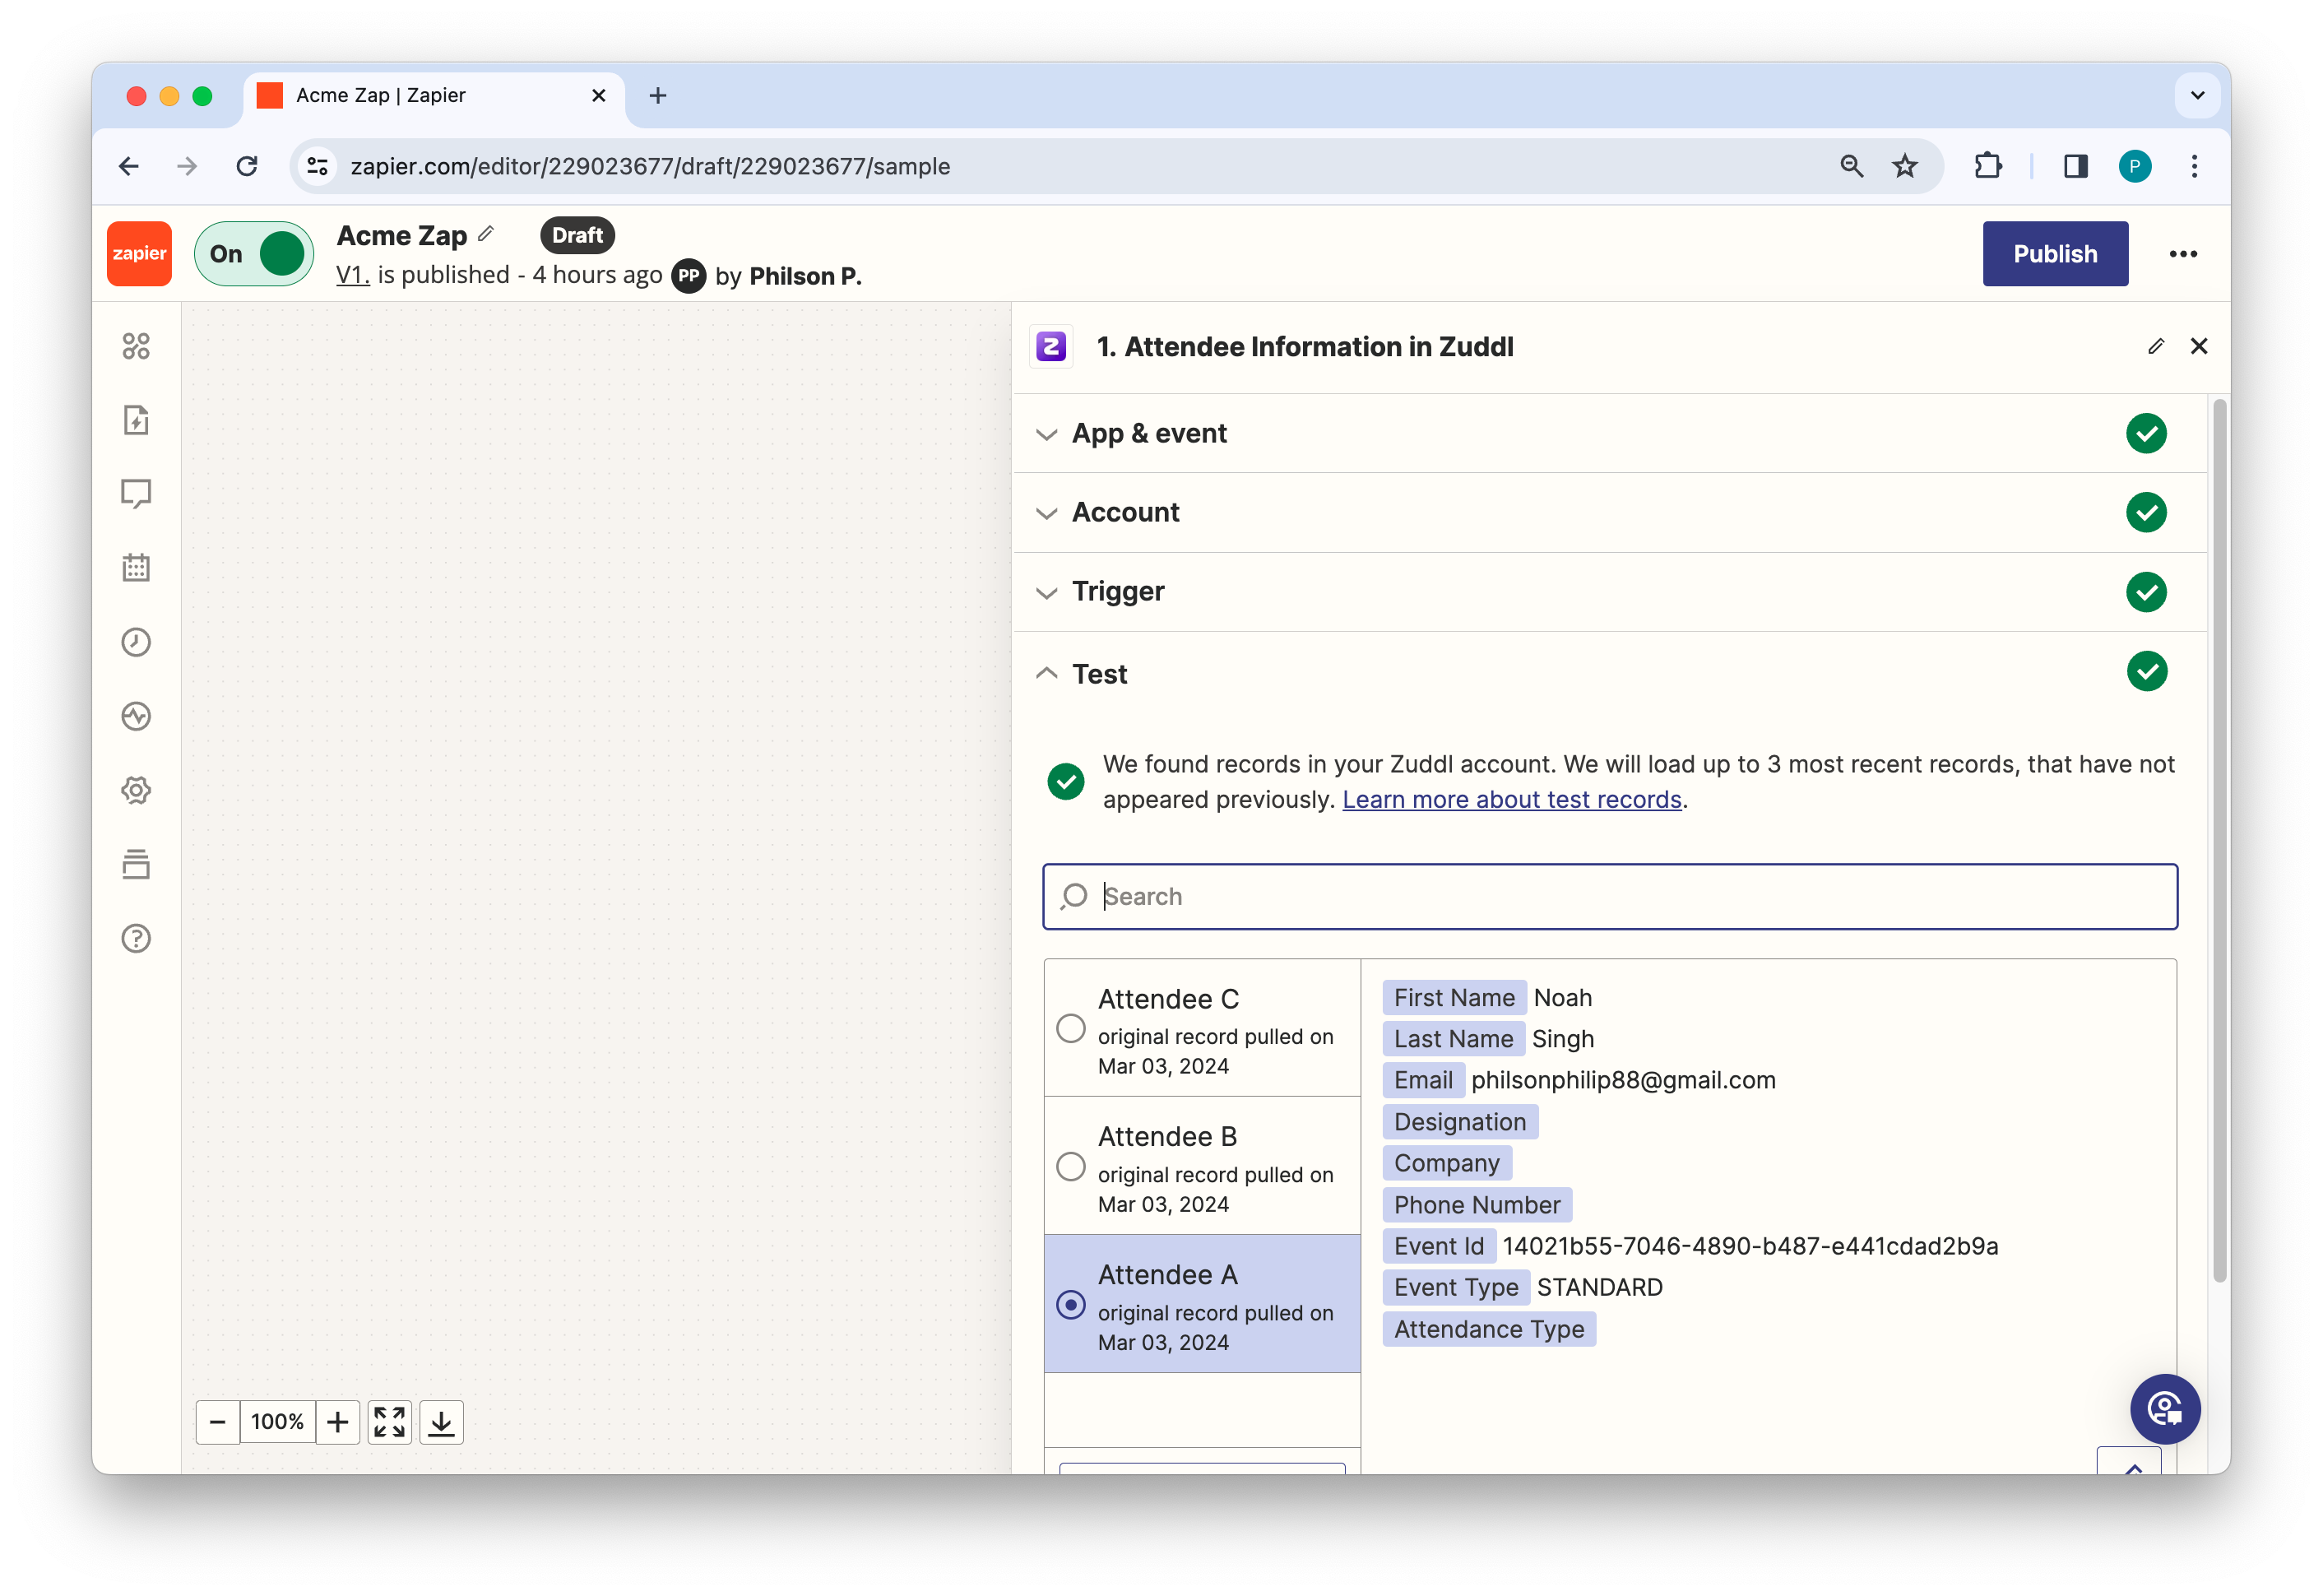
Task: Click the calendar icon in left sidebar
Action: [136, 568]
